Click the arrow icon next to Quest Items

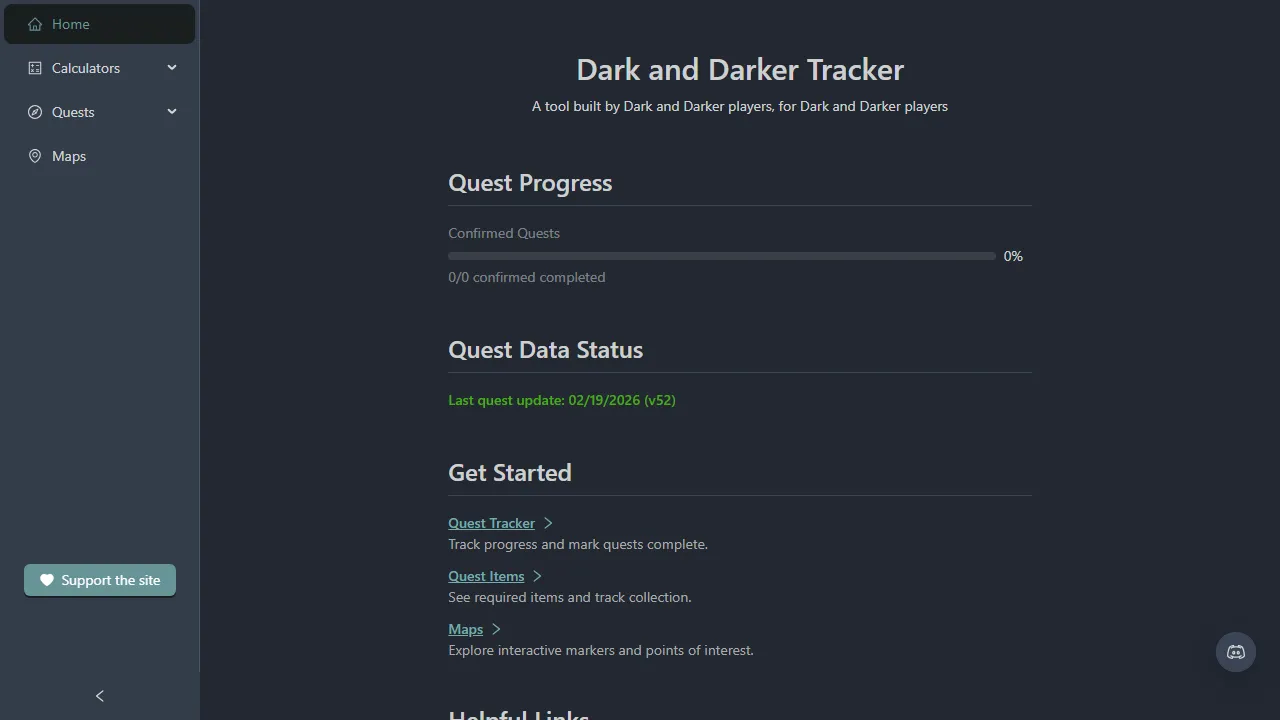click(x=537, y=576)
